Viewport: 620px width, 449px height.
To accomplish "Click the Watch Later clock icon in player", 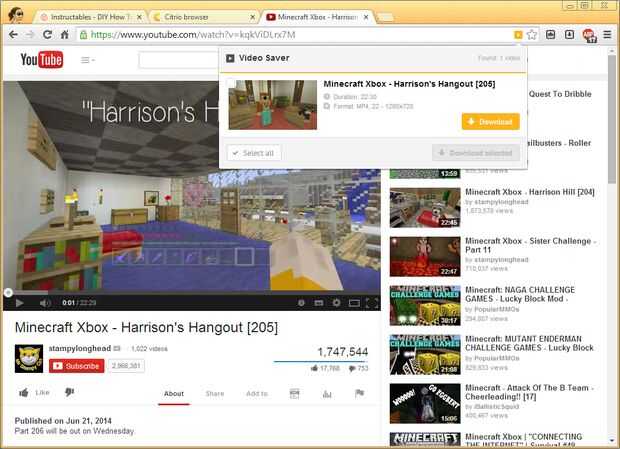I will point(301,303).
